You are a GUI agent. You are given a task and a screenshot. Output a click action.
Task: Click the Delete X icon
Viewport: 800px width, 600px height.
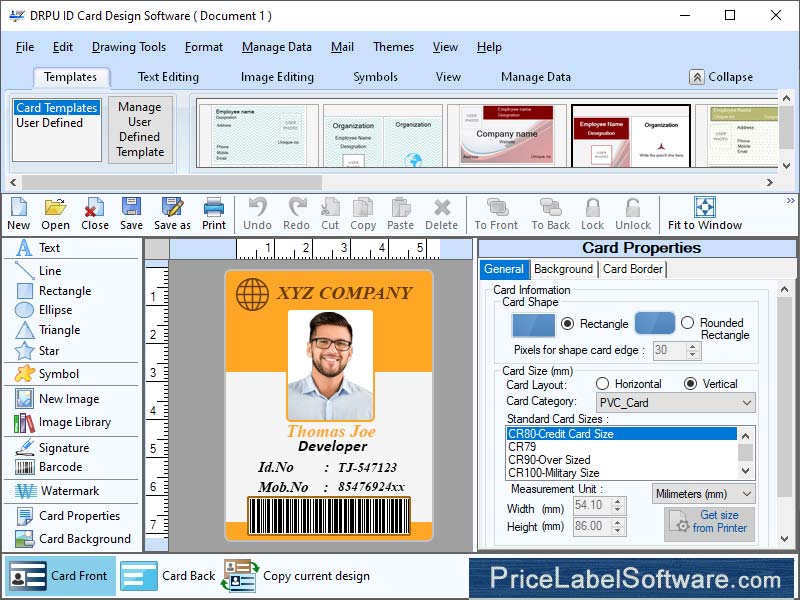[x=442, y=207]
